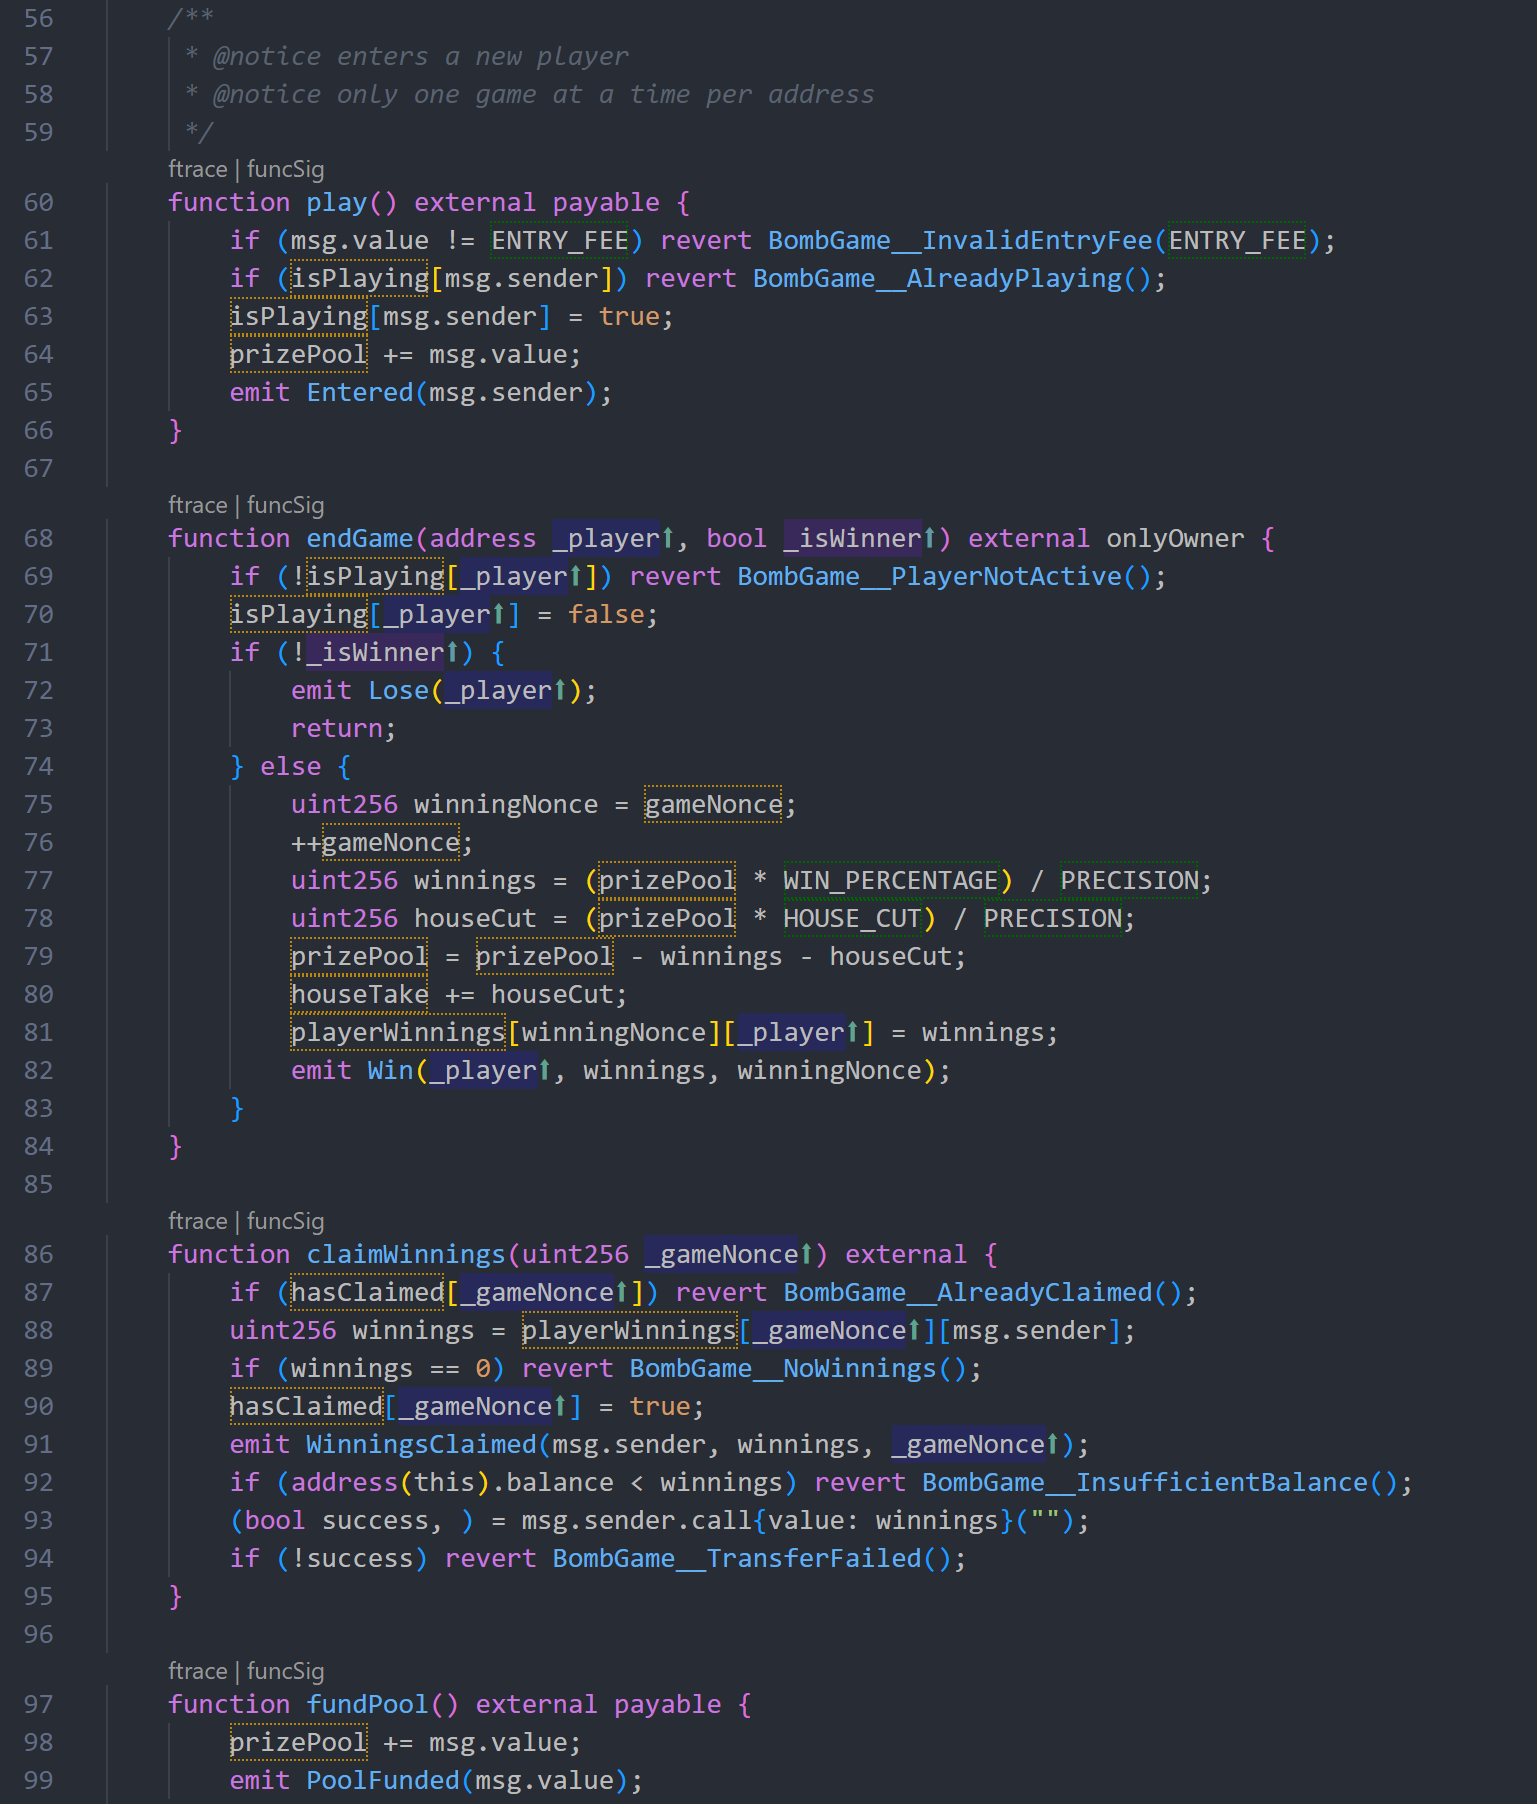Place cursor on BombGame__AlreadyClaimed error
The height and width of the screenshot is (1804, 1537).
coord(968,1292)
